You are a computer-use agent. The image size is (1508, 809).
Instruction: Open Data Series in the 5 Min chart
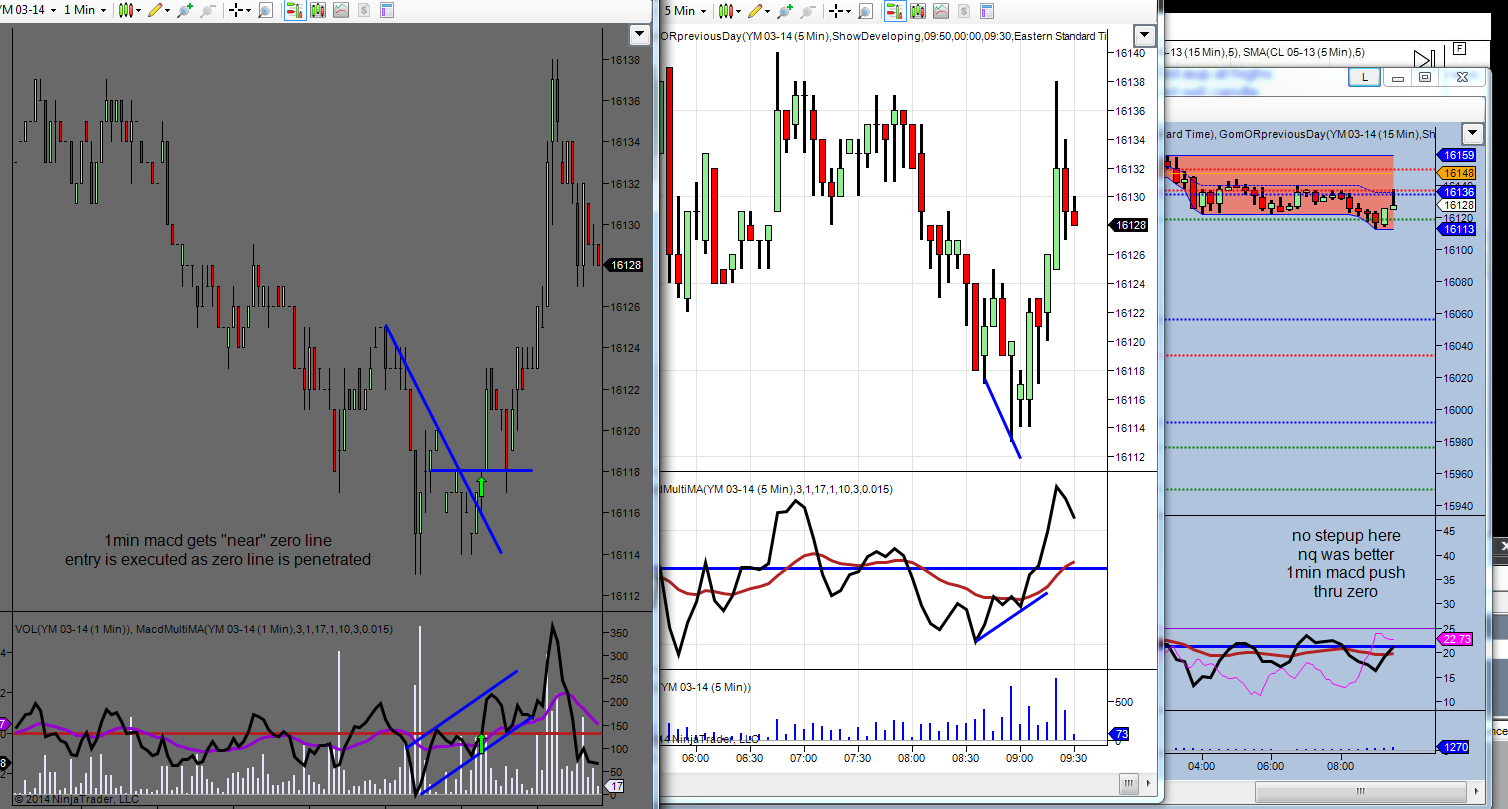click(918, 10)
